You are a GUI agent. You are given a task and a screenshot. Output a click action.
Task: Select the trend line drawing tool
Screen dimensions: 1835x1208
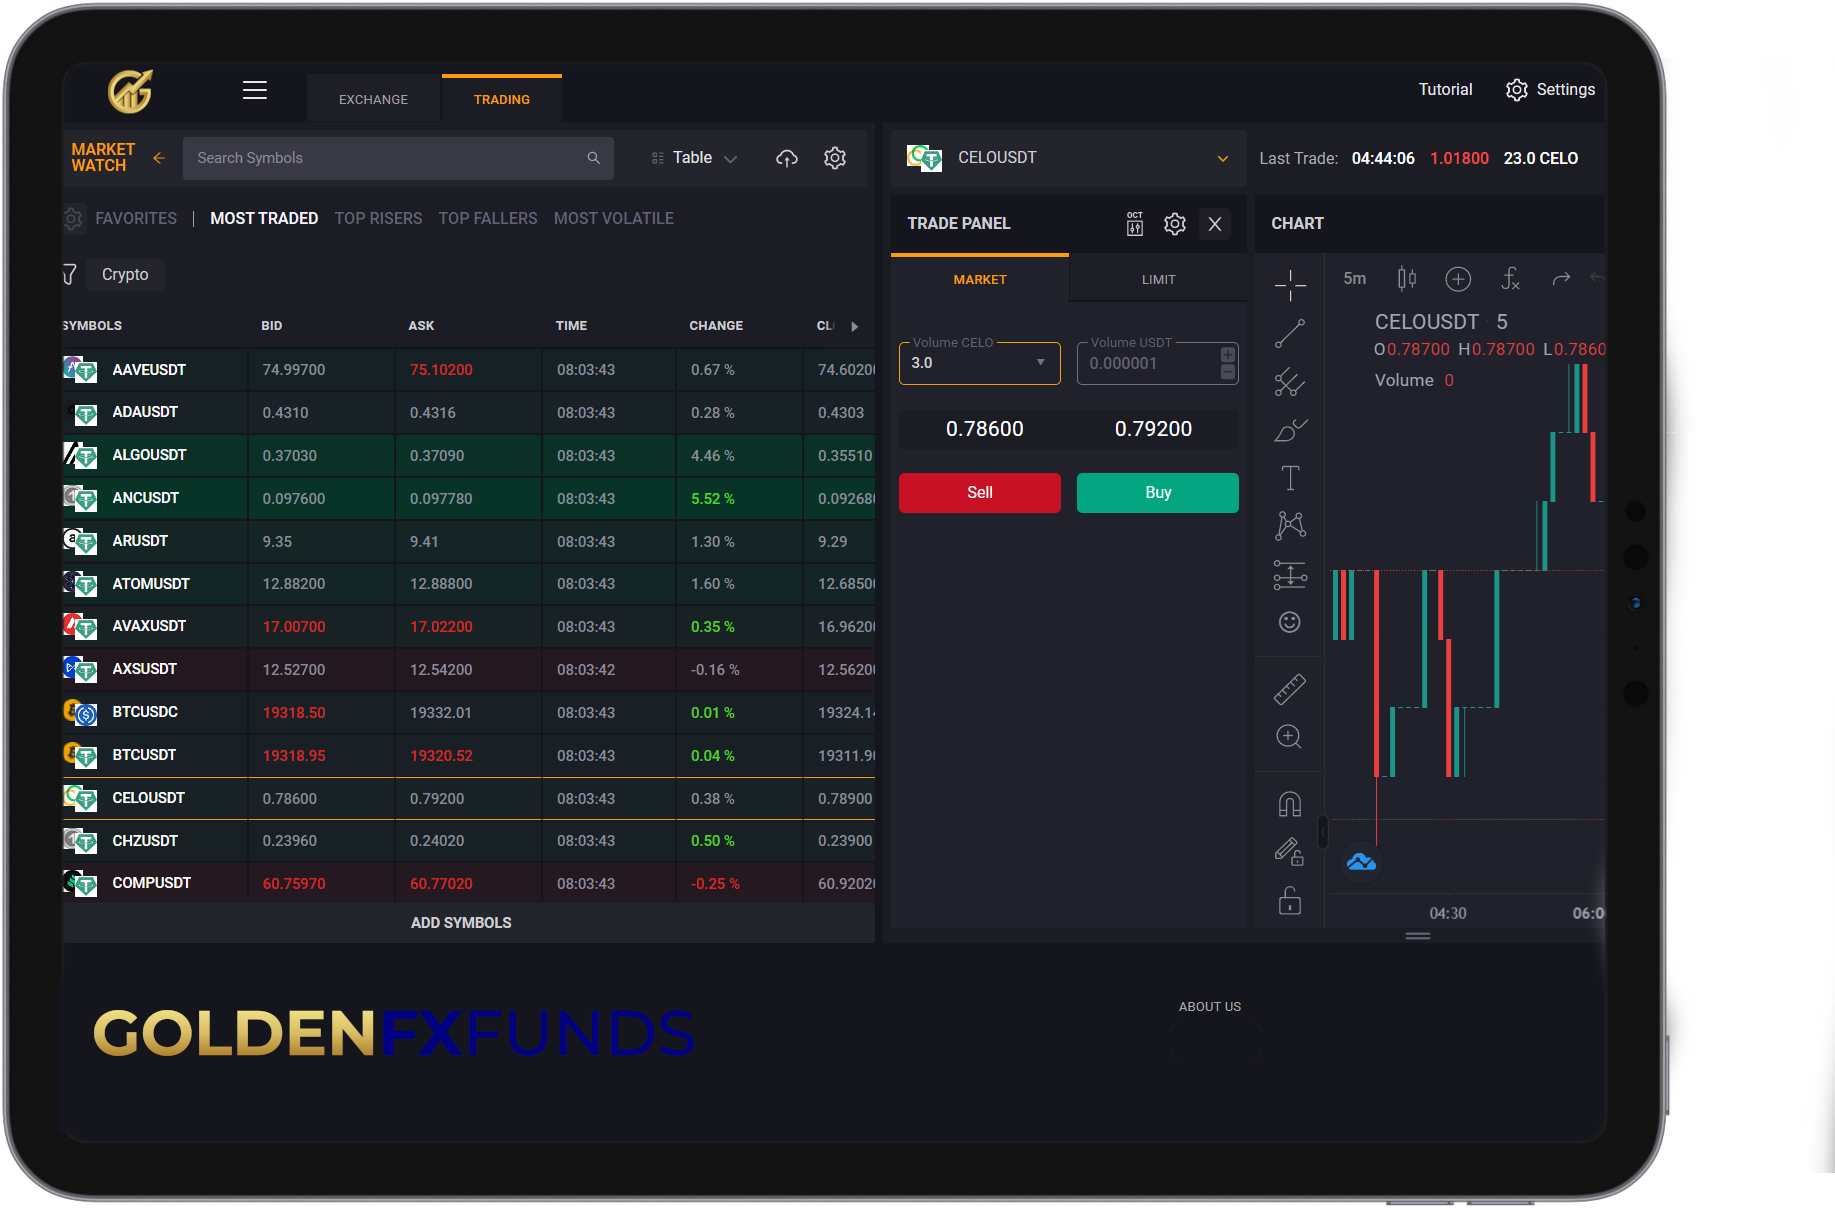[1290, 333]
